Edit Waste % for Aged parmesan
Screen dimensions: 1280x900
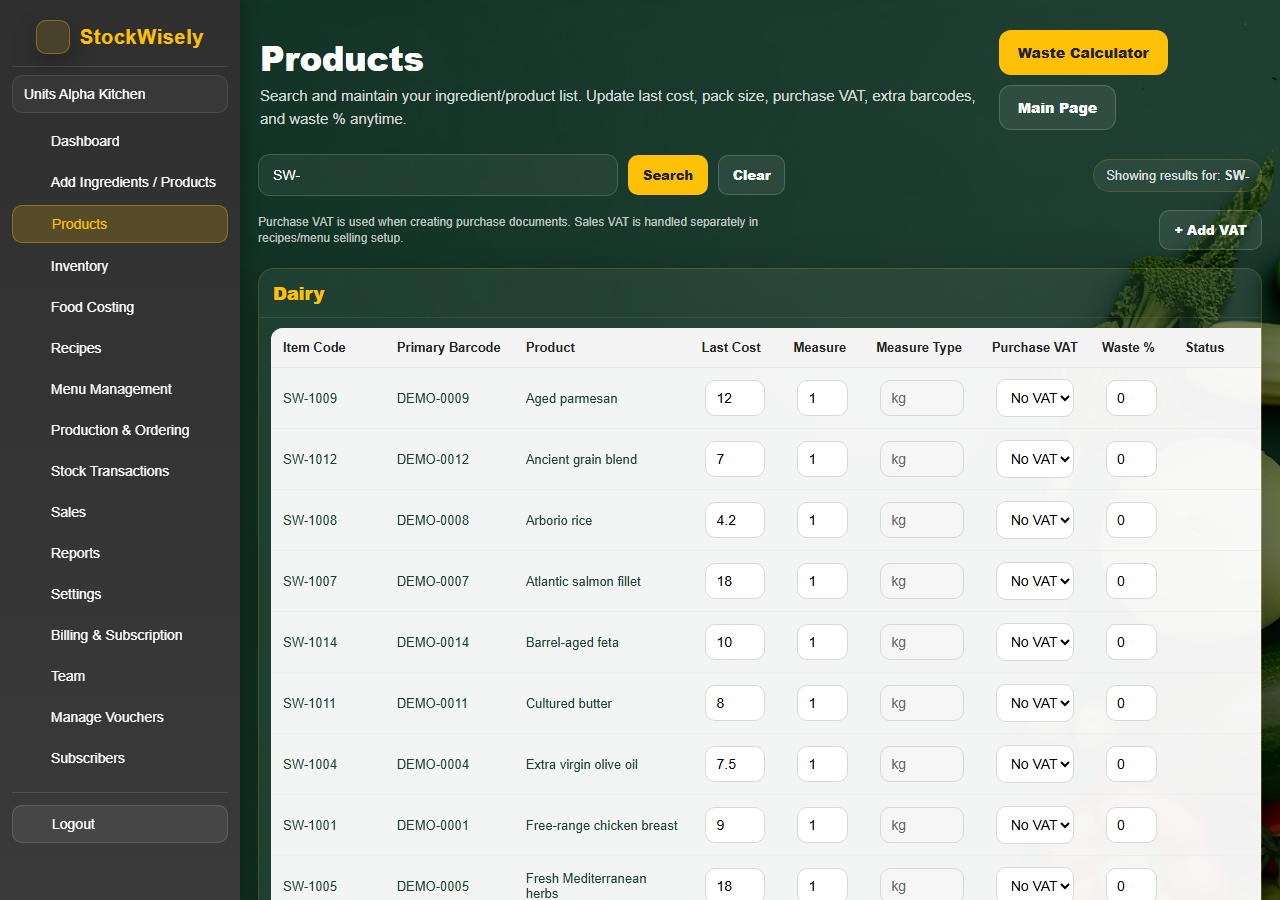pos(1131,398)
